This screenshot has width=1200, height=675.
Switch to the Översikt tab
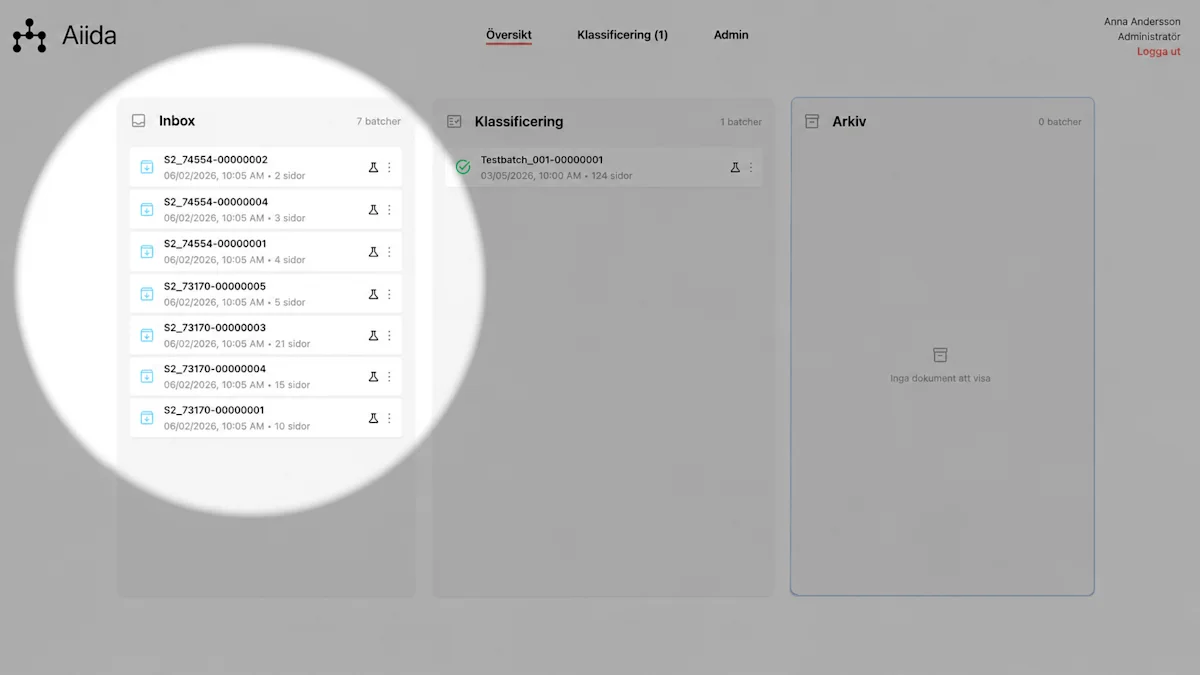point(509,35)
